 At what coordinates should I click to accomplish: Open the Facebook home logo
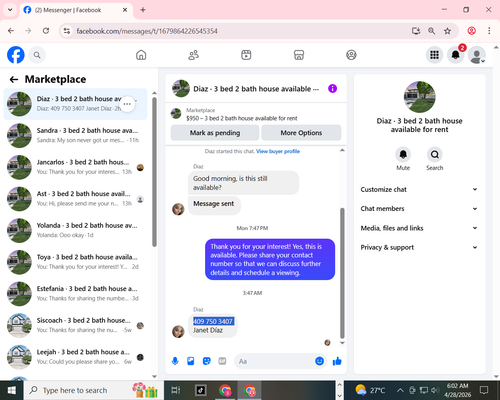click(16, 55)
